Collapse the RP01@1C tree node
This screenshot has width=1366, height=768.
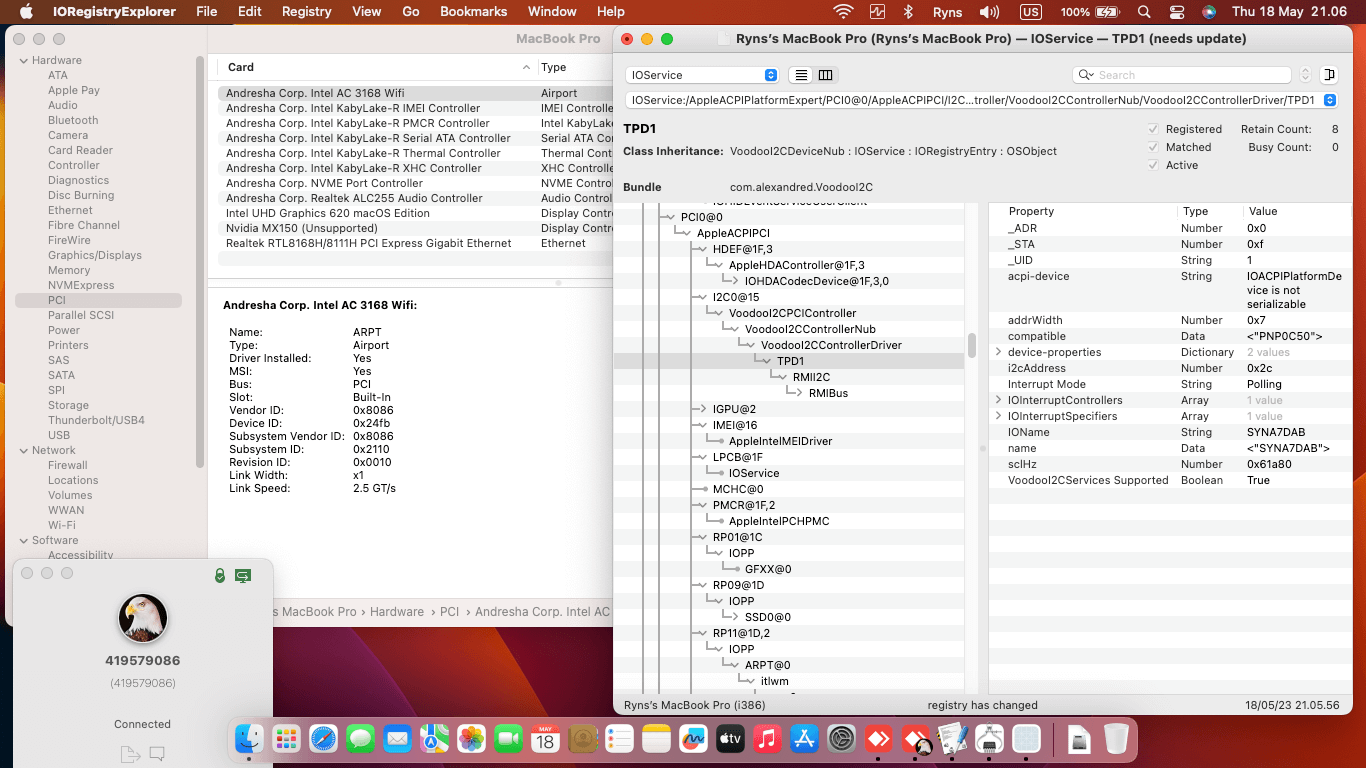702,537
